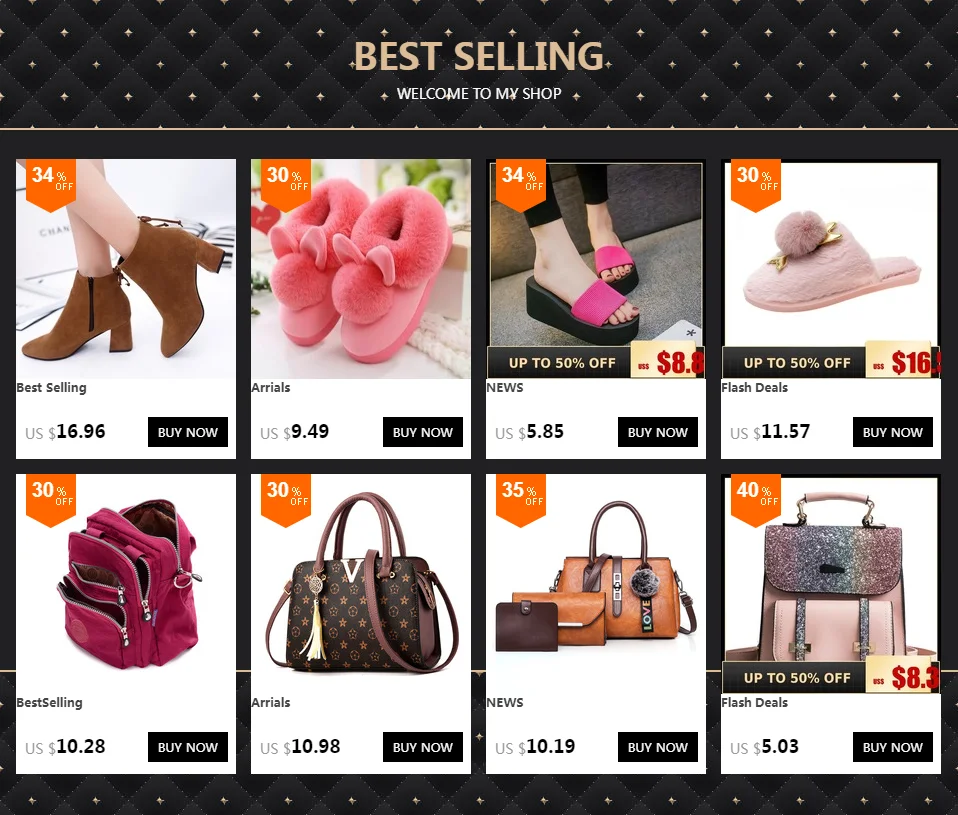
Task: Click Buy Now for the $5.03 backpack
Action: [x=893, y=747]
